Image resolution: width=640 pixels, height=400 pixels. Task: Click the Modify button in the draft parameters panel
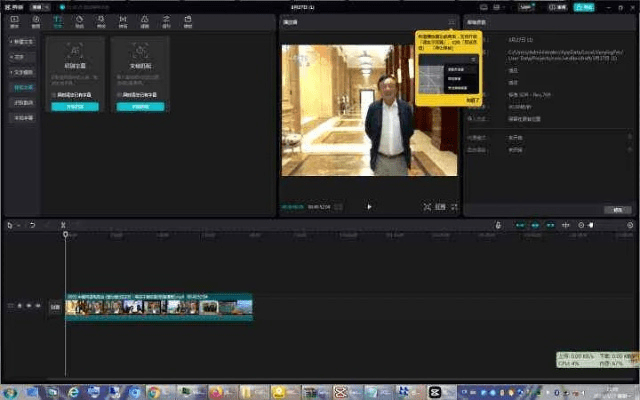[x=618, y=210]
